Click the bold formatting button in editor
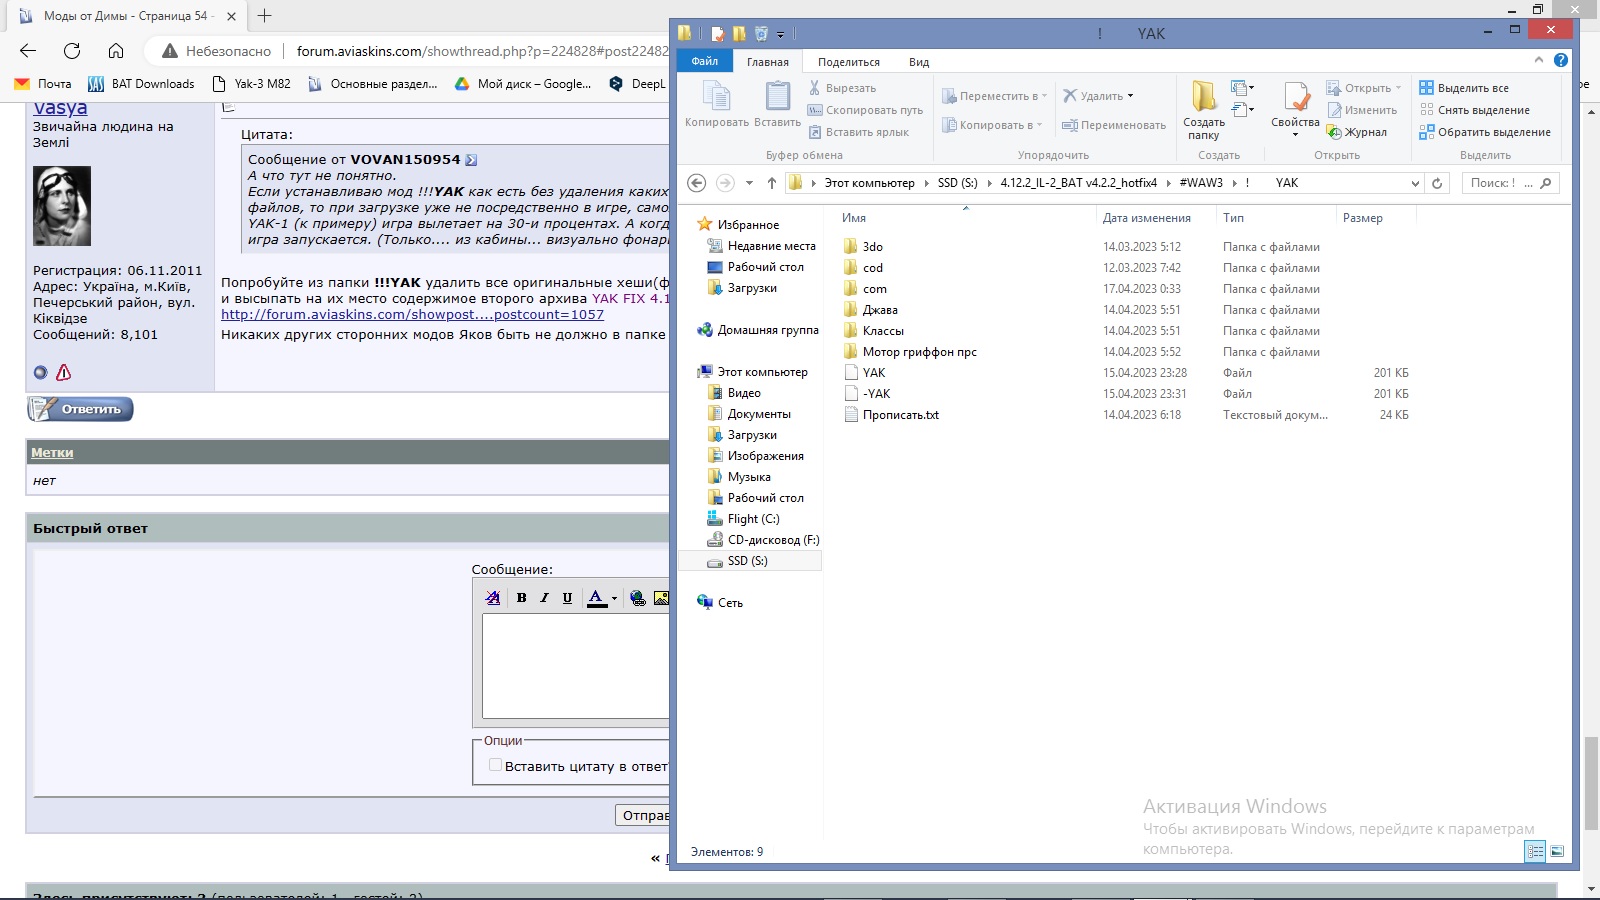This screenshot has height=900, width=1600. click(521, 598)
